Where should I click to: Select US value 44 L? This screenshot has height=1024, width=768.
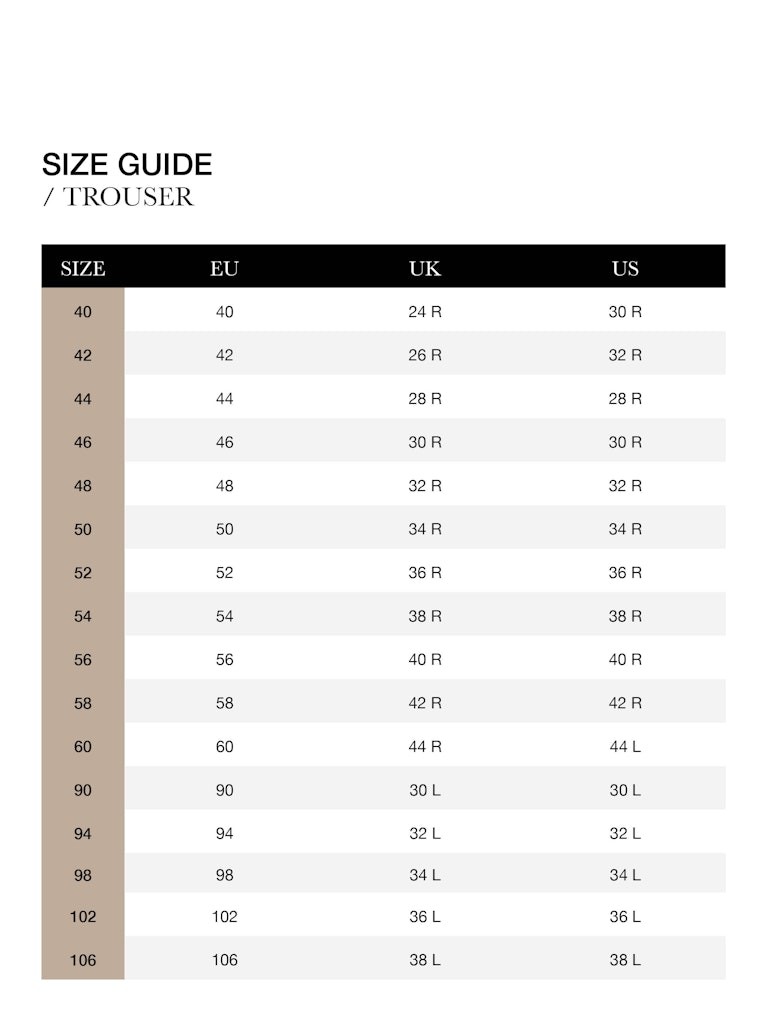pyautogui.click(x=625, y=747)
